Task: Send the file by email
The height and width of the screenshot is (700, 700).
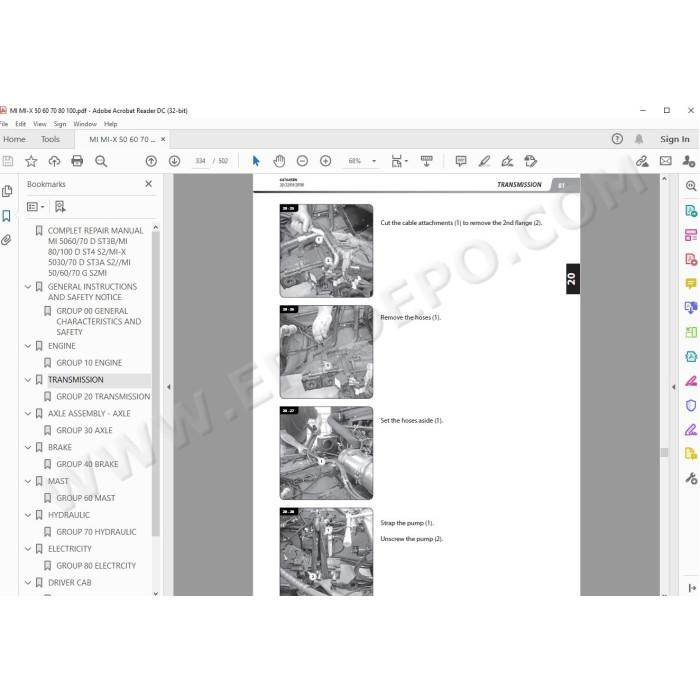Action: [x=666, y=161]
